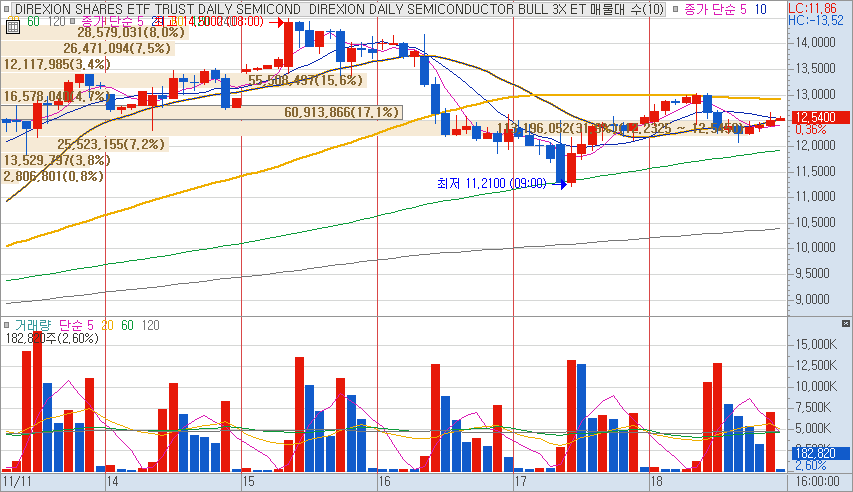
Task: Toggle the square before the second-row 종가 단순 5 legend
Action: pyautogui.click(x=72, y=21)
